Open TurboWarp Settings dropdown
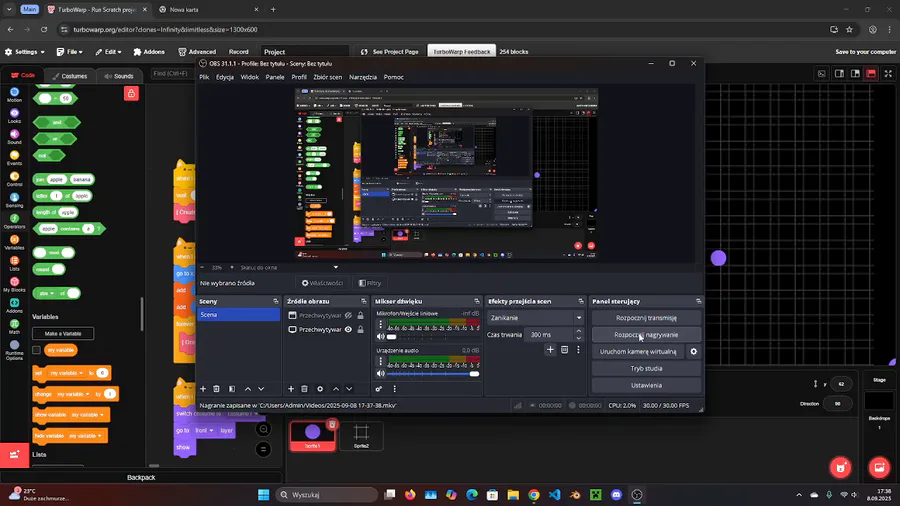Image resolution: width=900 pixels, height=506 pixels. point(25,52)
